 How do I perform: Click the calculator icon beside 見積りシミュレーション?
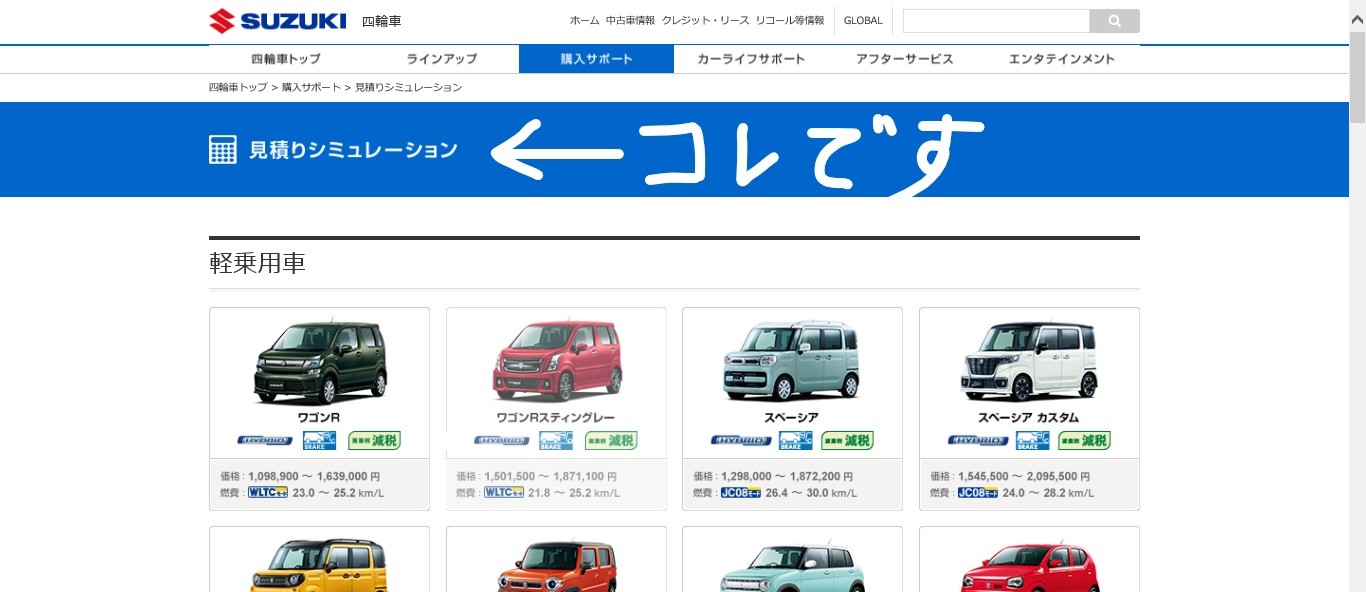click(x=223, y=150)
